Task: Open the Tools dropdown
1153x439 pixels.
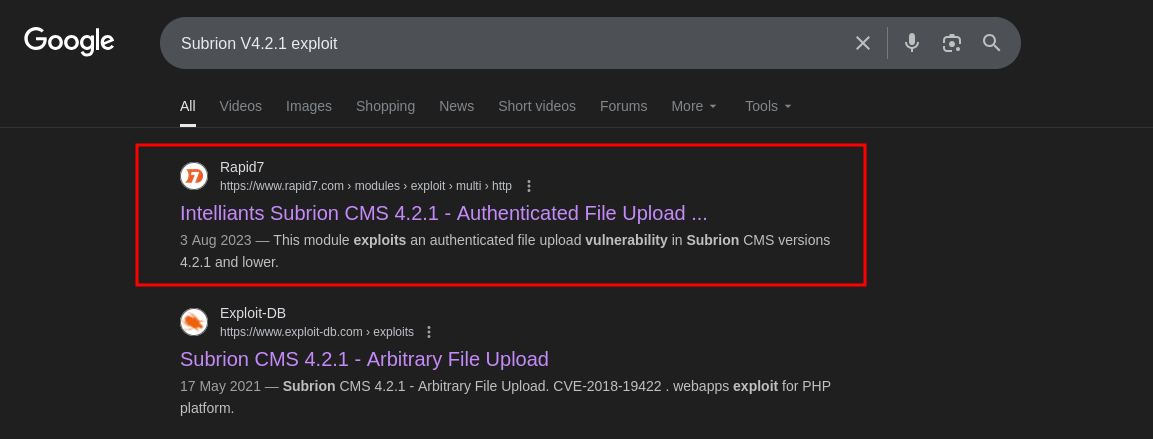Action: 768,106
